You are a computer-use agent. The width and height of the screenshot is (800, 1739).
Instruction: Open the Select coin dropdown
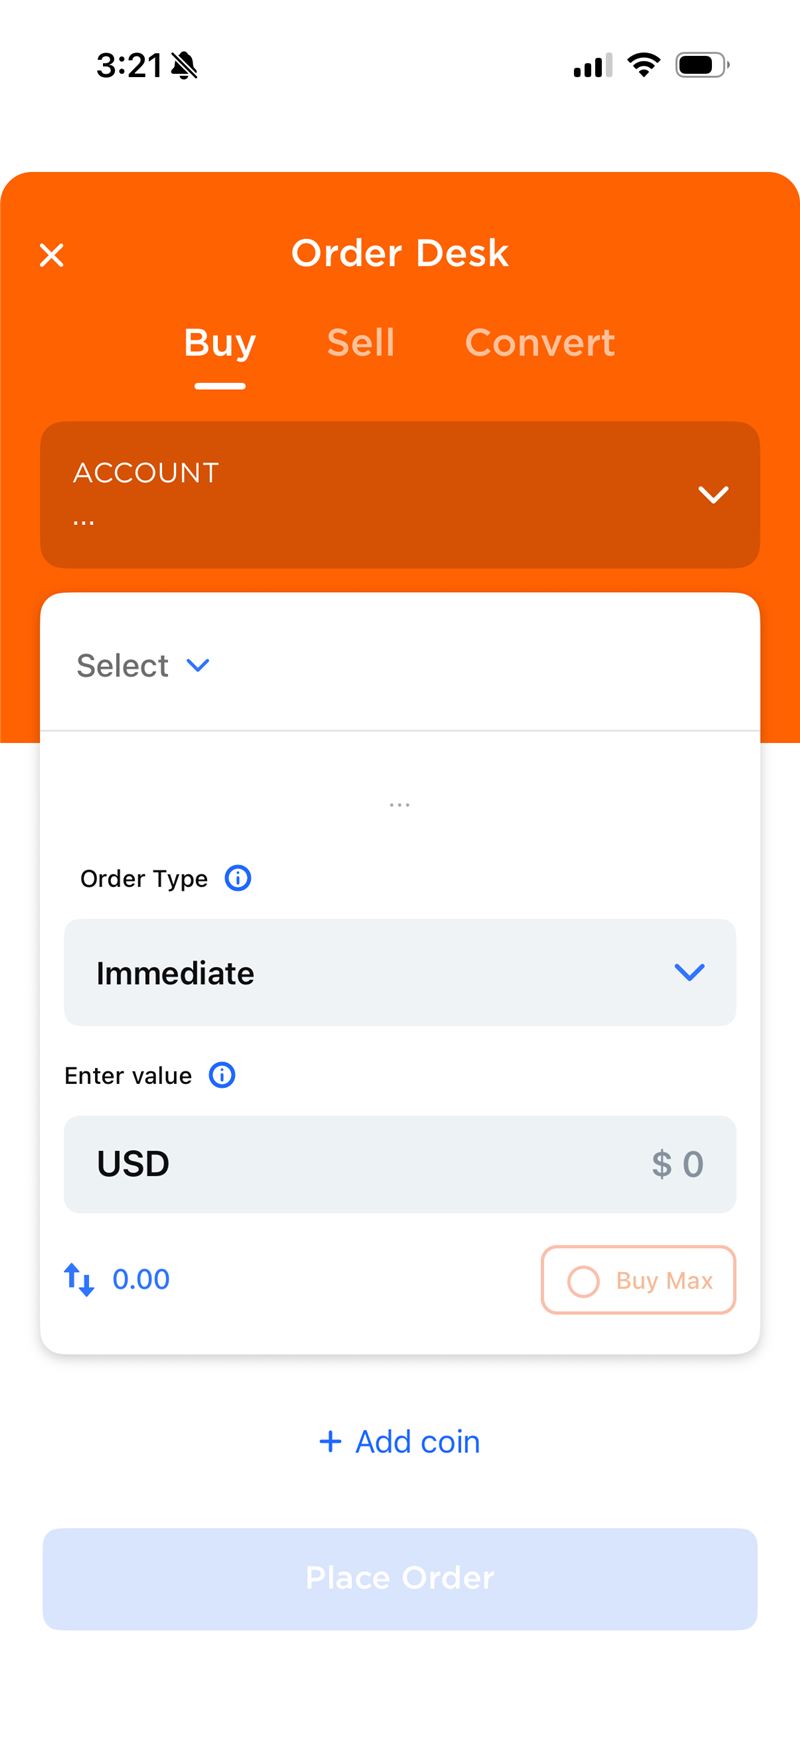[143, 665]
